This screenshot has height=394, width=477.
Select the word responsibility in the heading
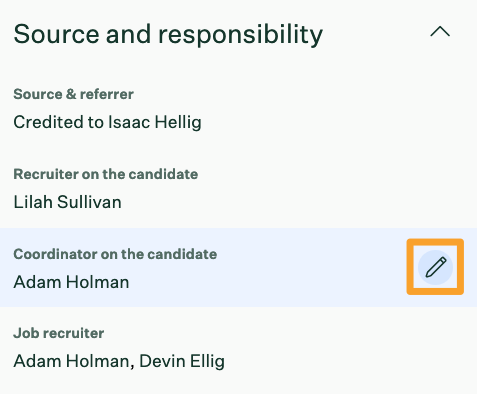pos(240,35)
